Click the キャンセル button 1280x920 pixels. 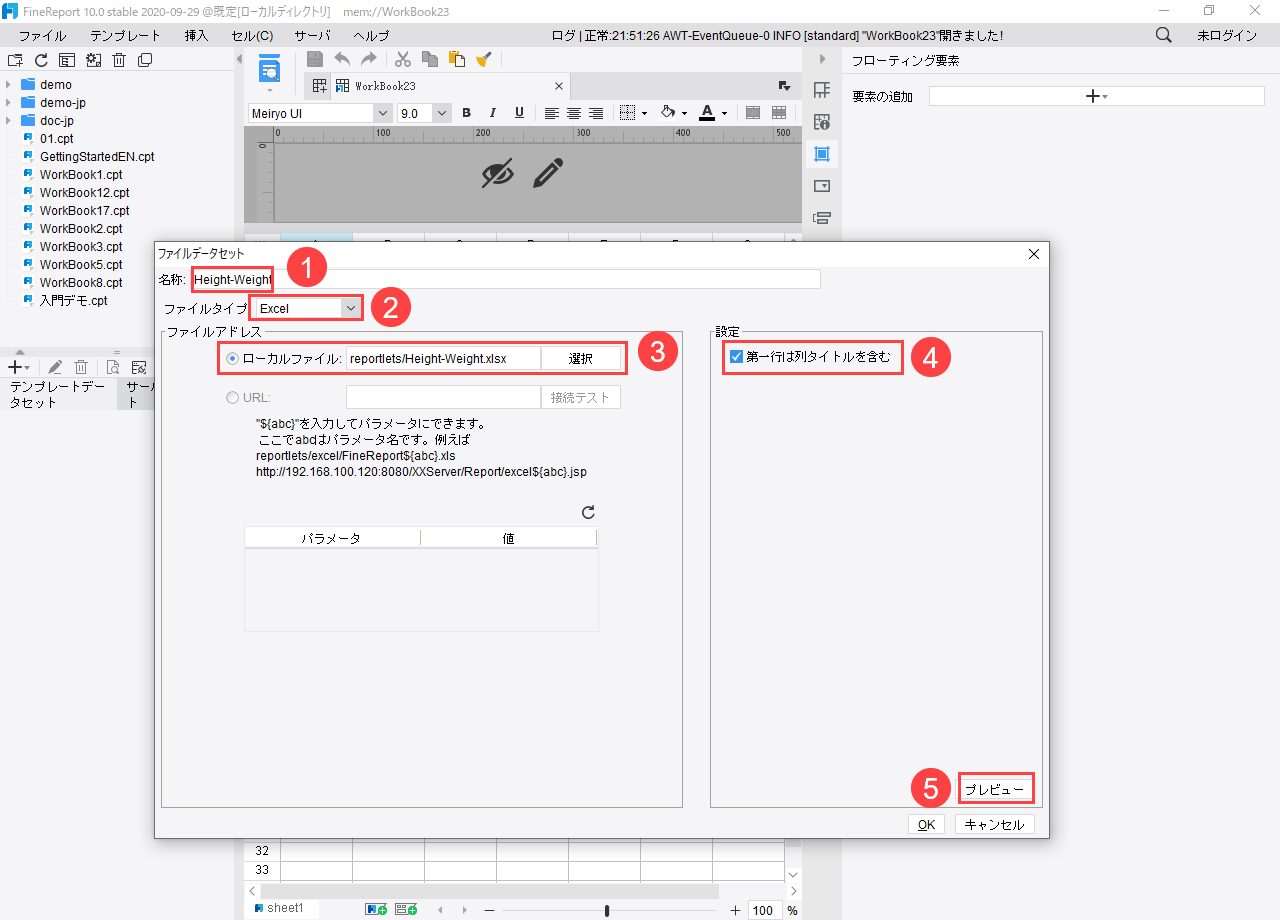pos(995,825)
